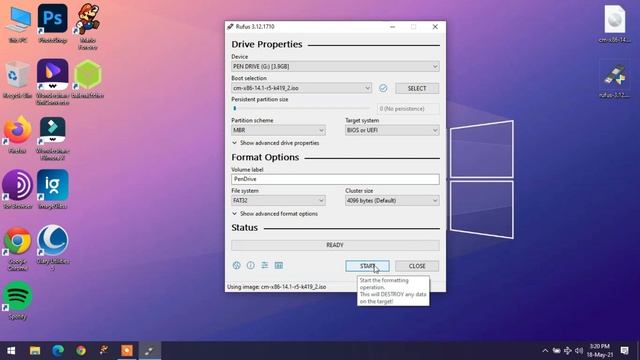The width and height of the screenshot is (640, 360).
Task: Open the Photoshop desktop shortcut
Action: pos(53,24)
